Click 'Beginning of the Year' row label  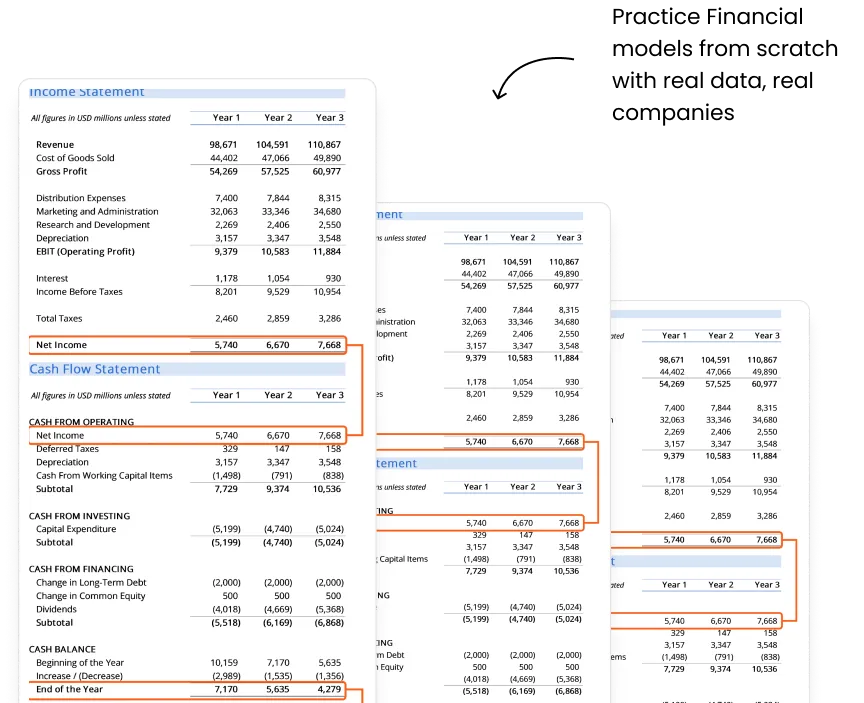point(80,663)
